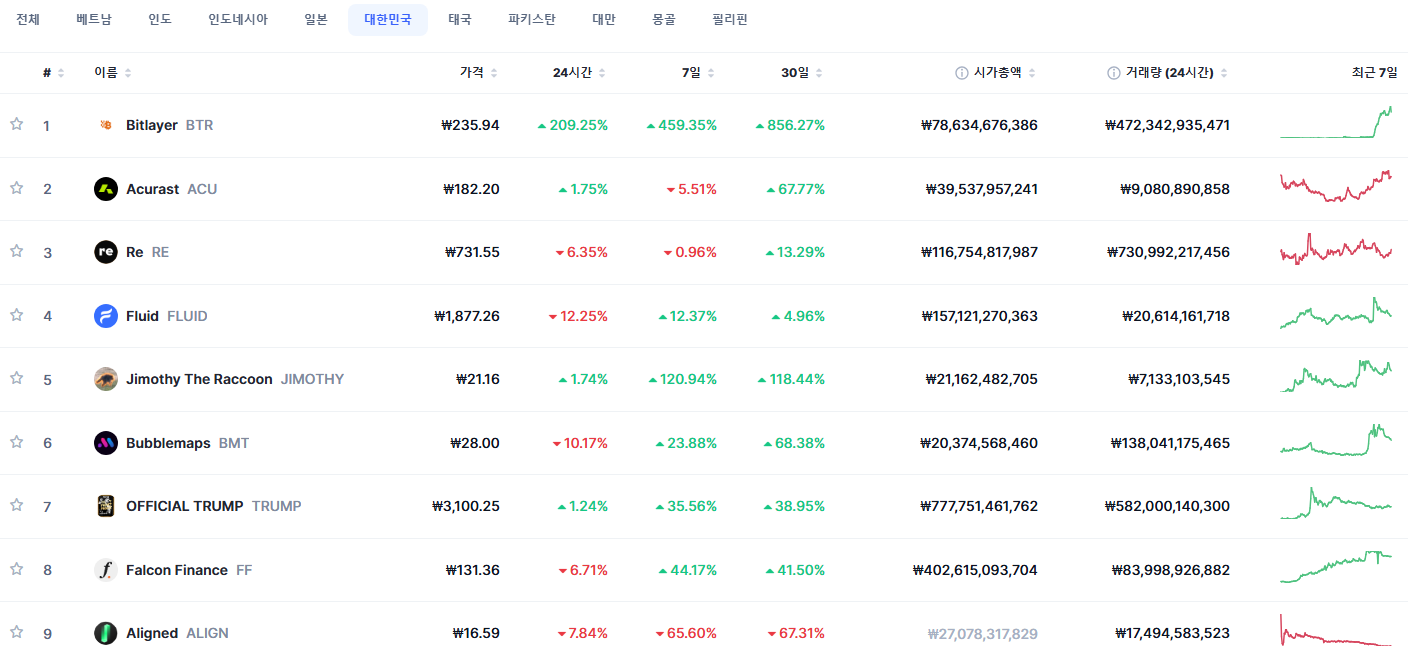
Task: Select the 대한민국 tab
Action: click(x=388, y=19)
